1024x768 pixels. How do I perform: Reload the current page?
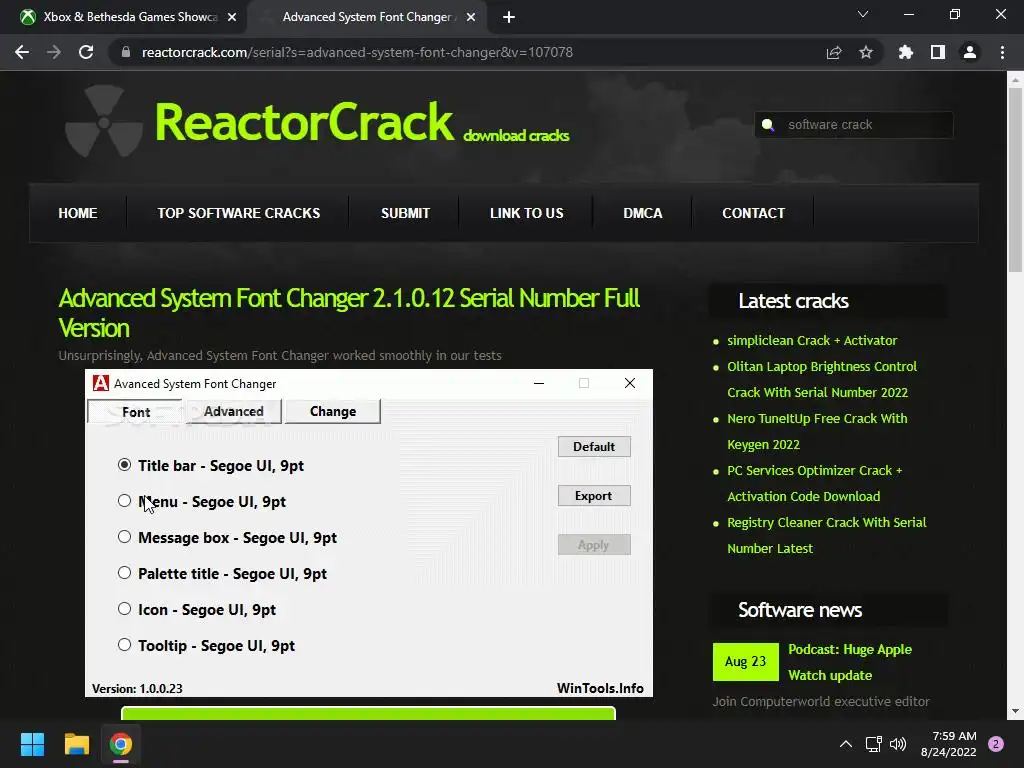click(86, 52)
